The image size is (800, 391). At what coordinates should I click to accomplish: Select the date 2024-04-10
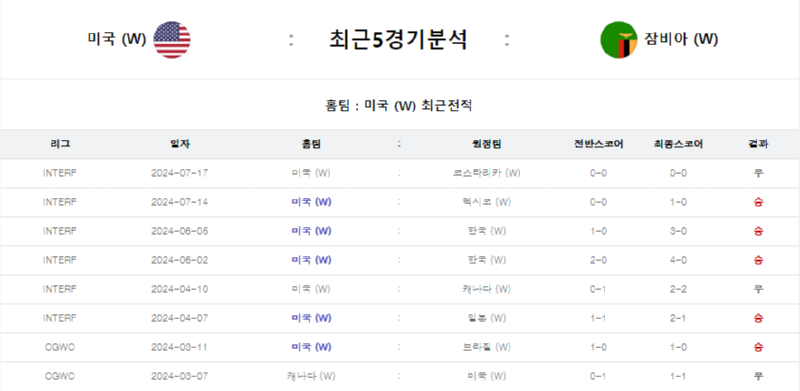click(180, 289)
